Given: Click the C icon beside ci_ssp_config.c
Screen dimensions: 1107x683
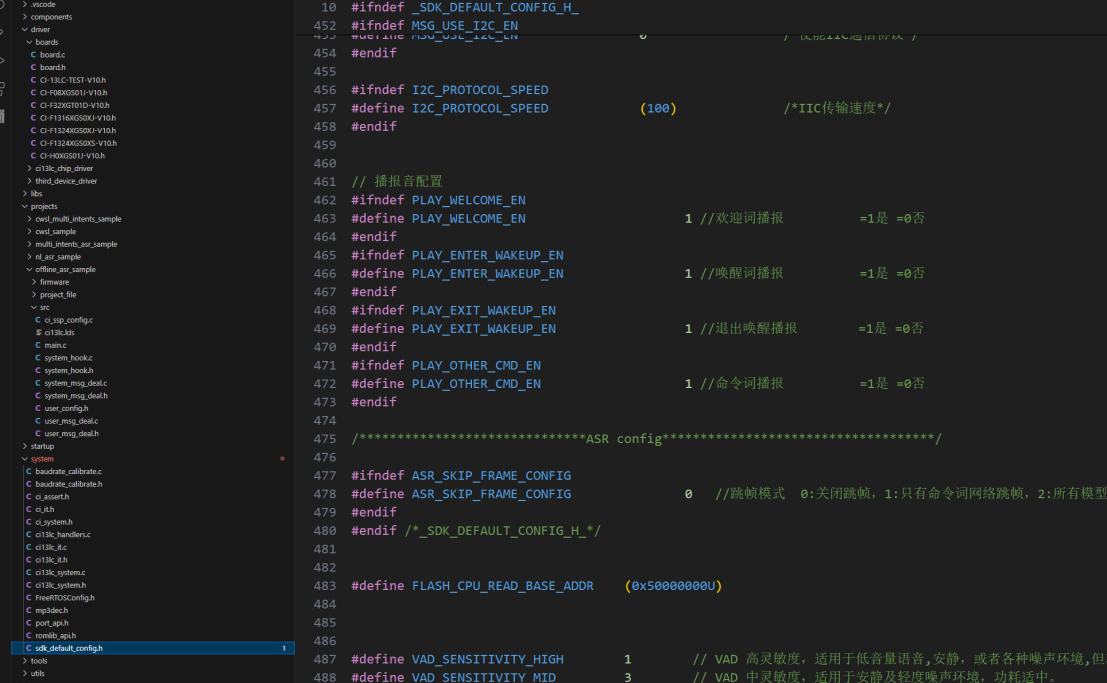Looking at the screenshot, I should pyautogui.click(x=38, y=320).
